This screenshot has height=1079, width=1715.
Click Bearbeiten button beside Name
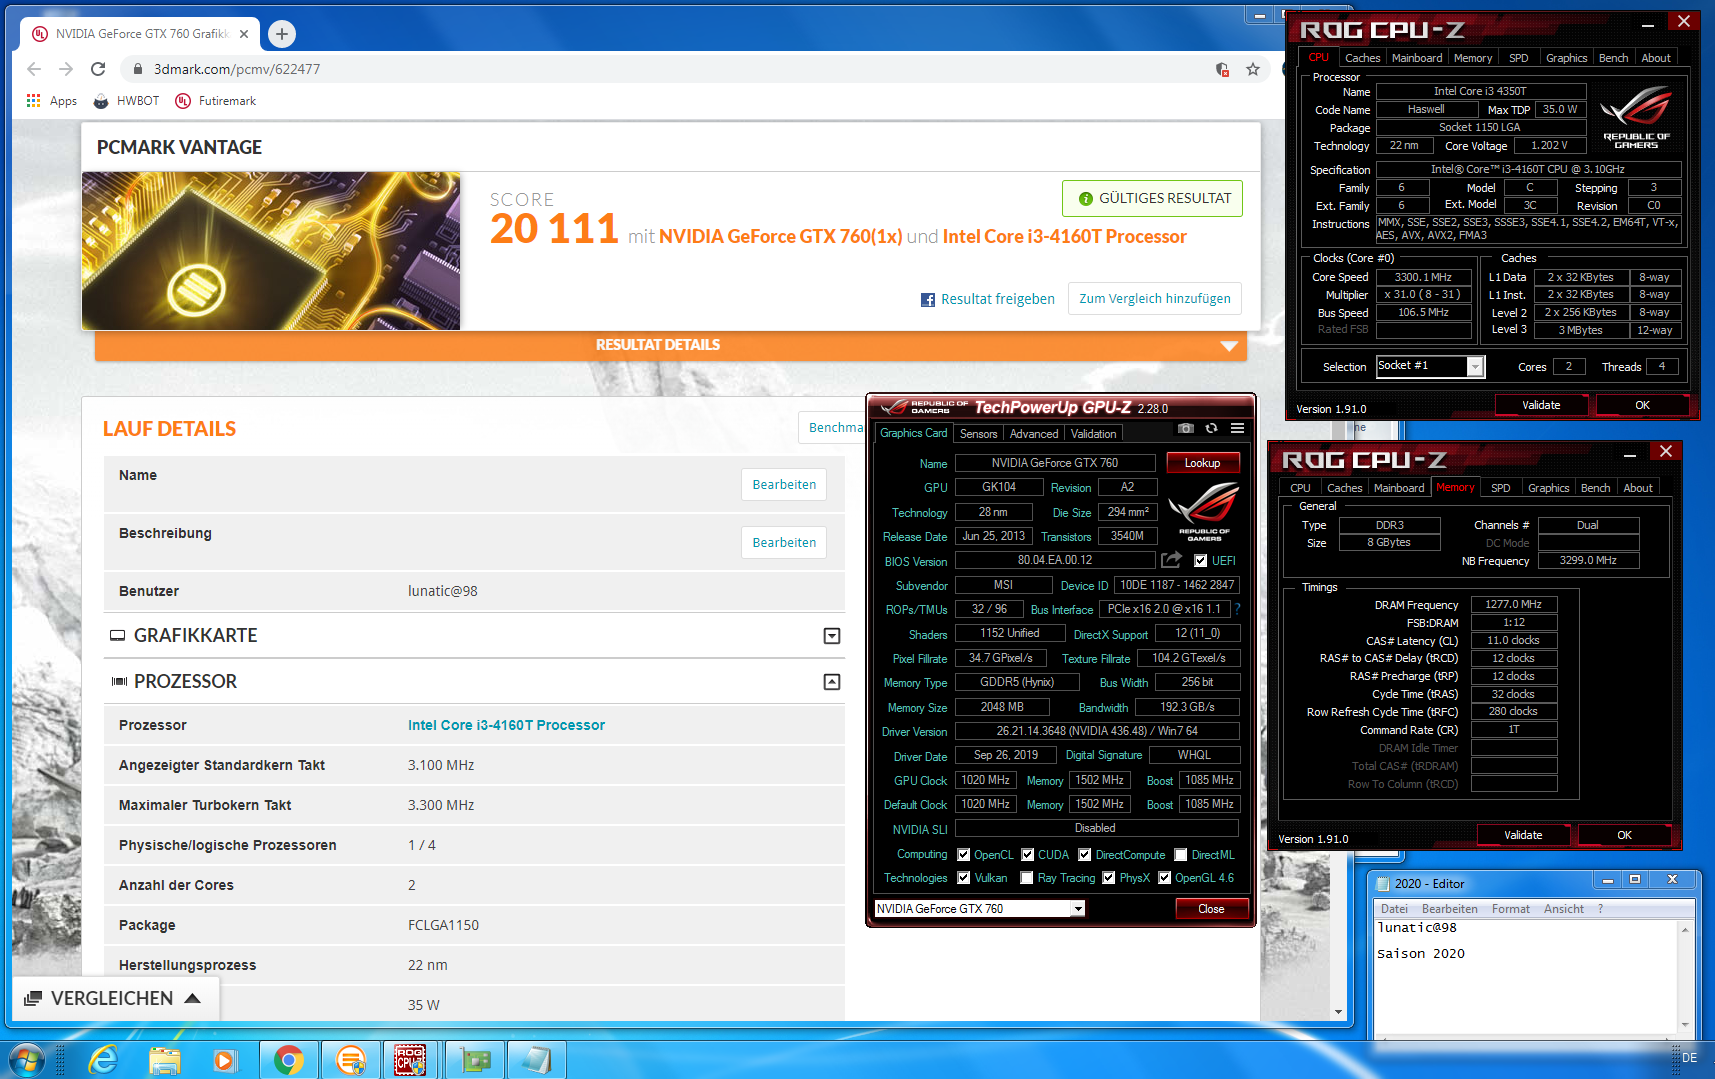(x=784, y=485)
